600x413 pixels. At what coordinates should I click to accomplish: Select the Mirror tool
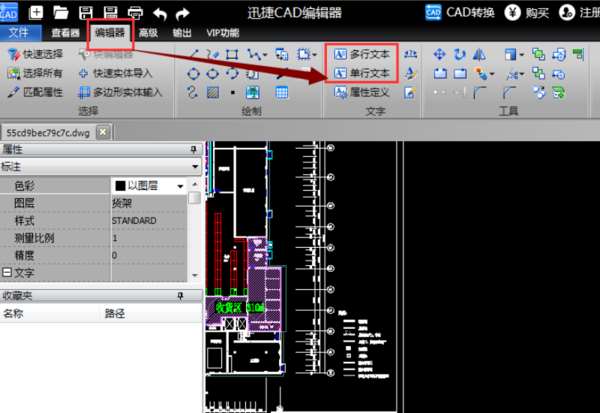479,54
